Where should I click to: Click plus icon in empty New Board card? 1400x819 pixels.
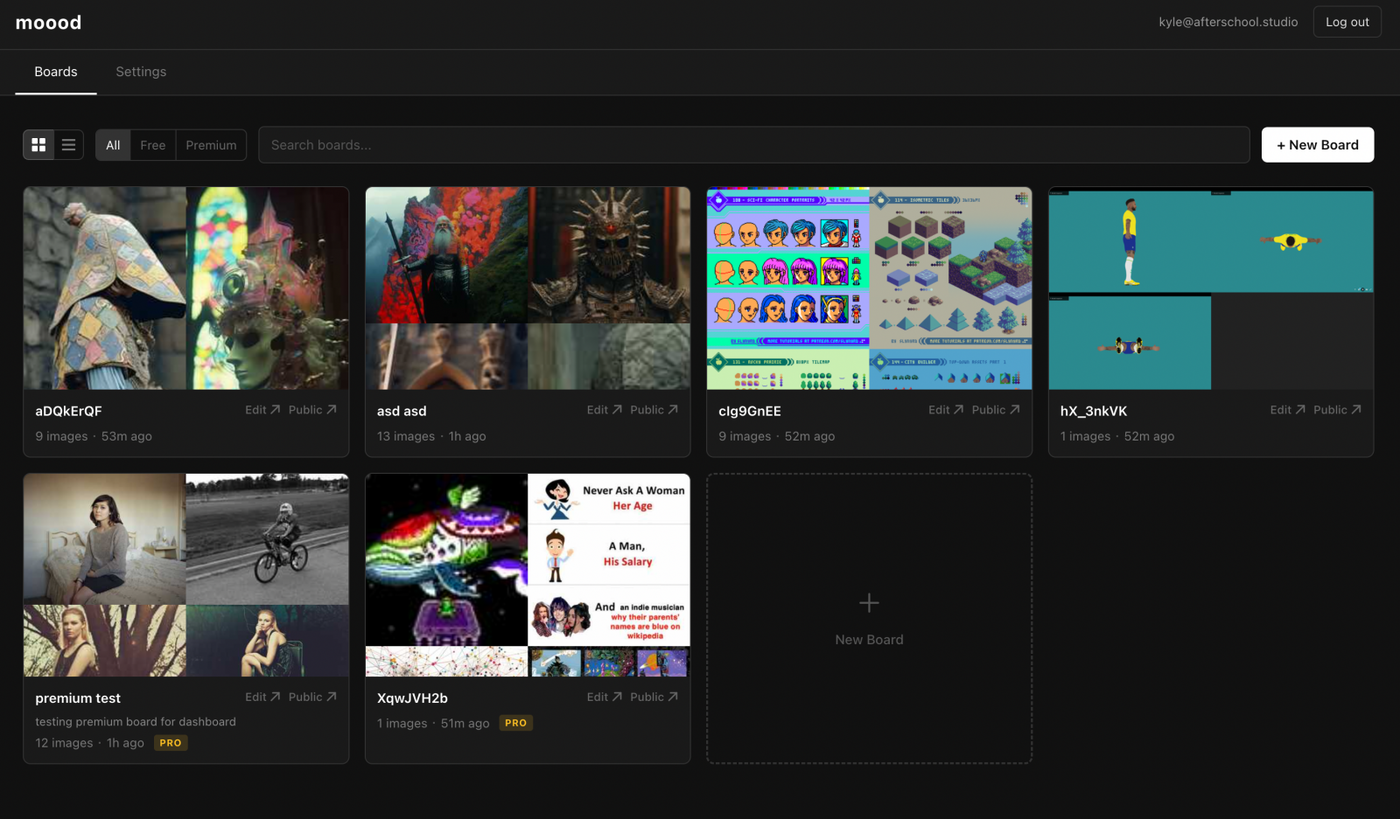tap(868, 603)
